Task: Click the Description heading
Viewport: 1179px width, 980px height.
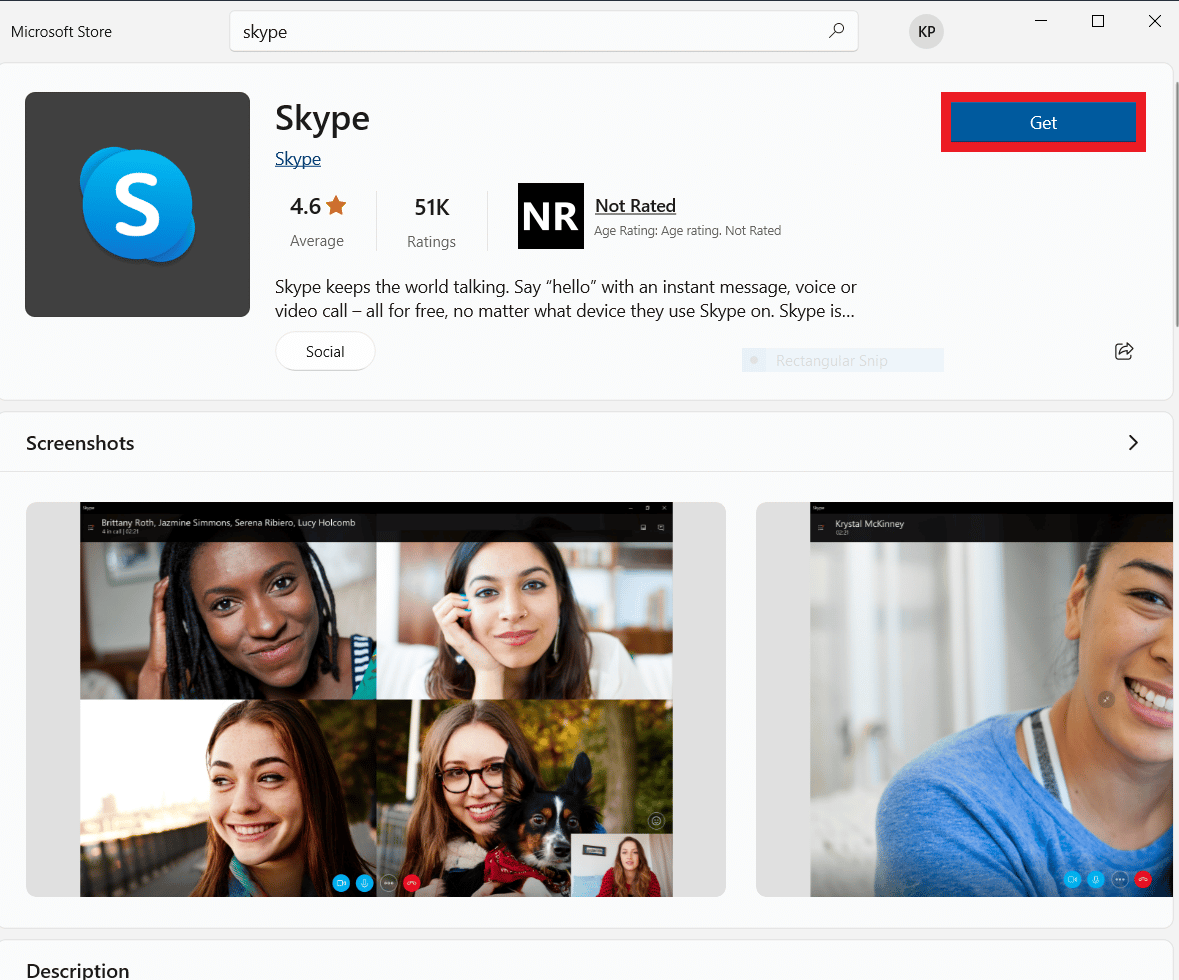Action: (77, 970)
